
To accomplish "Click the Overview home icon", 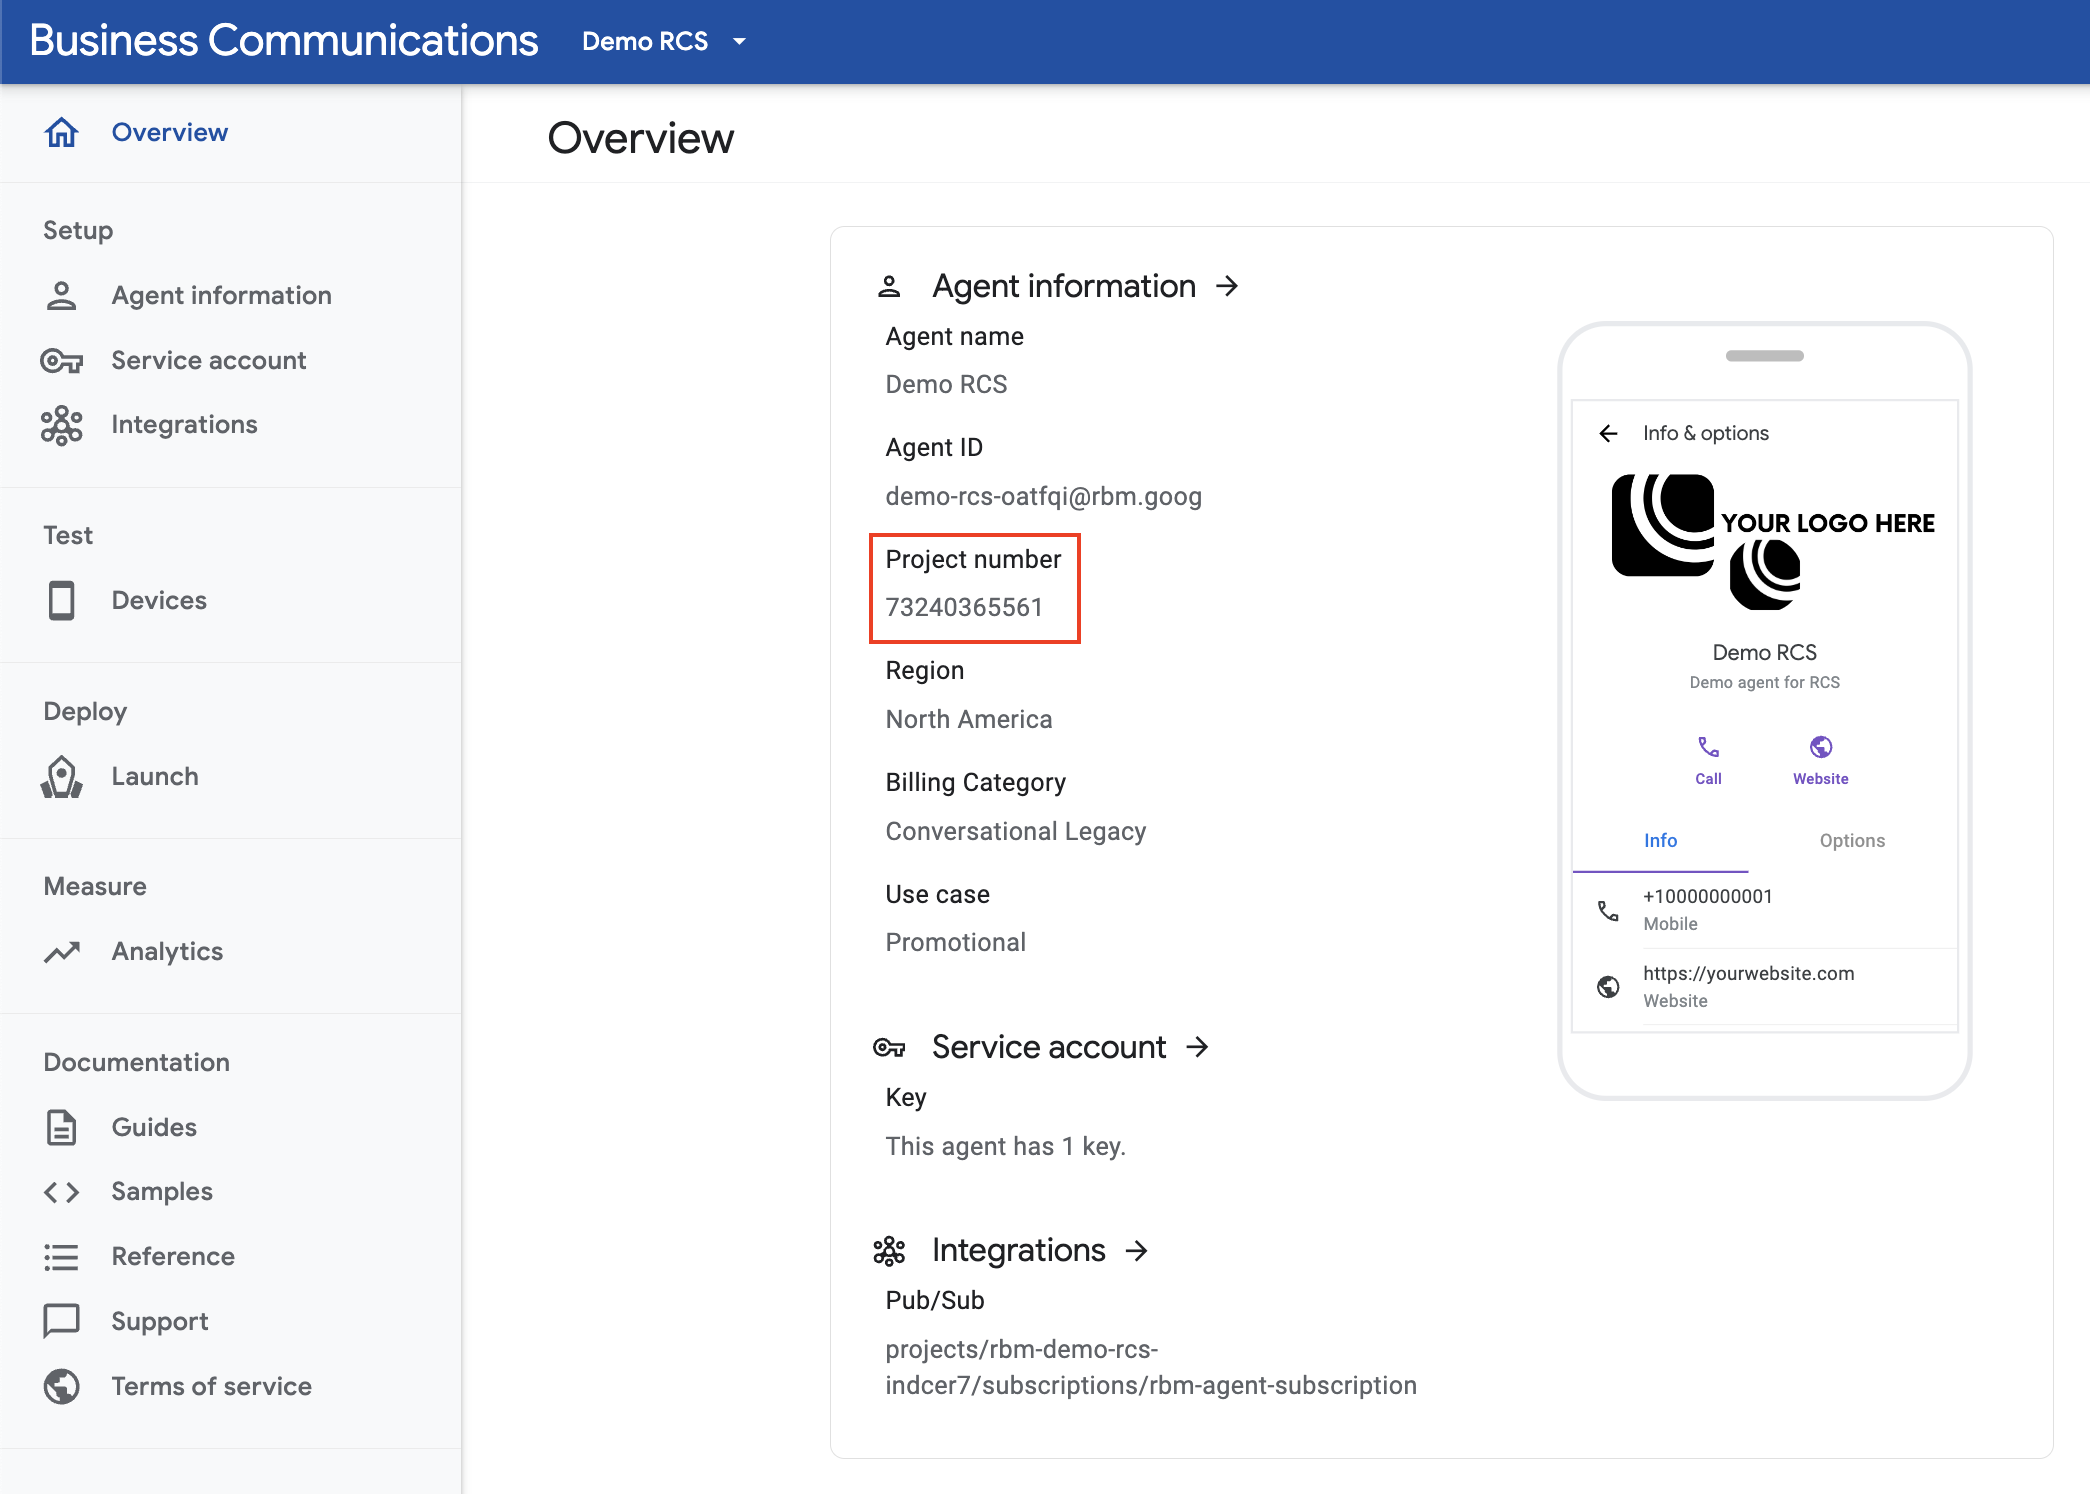I will coord(61,132).
